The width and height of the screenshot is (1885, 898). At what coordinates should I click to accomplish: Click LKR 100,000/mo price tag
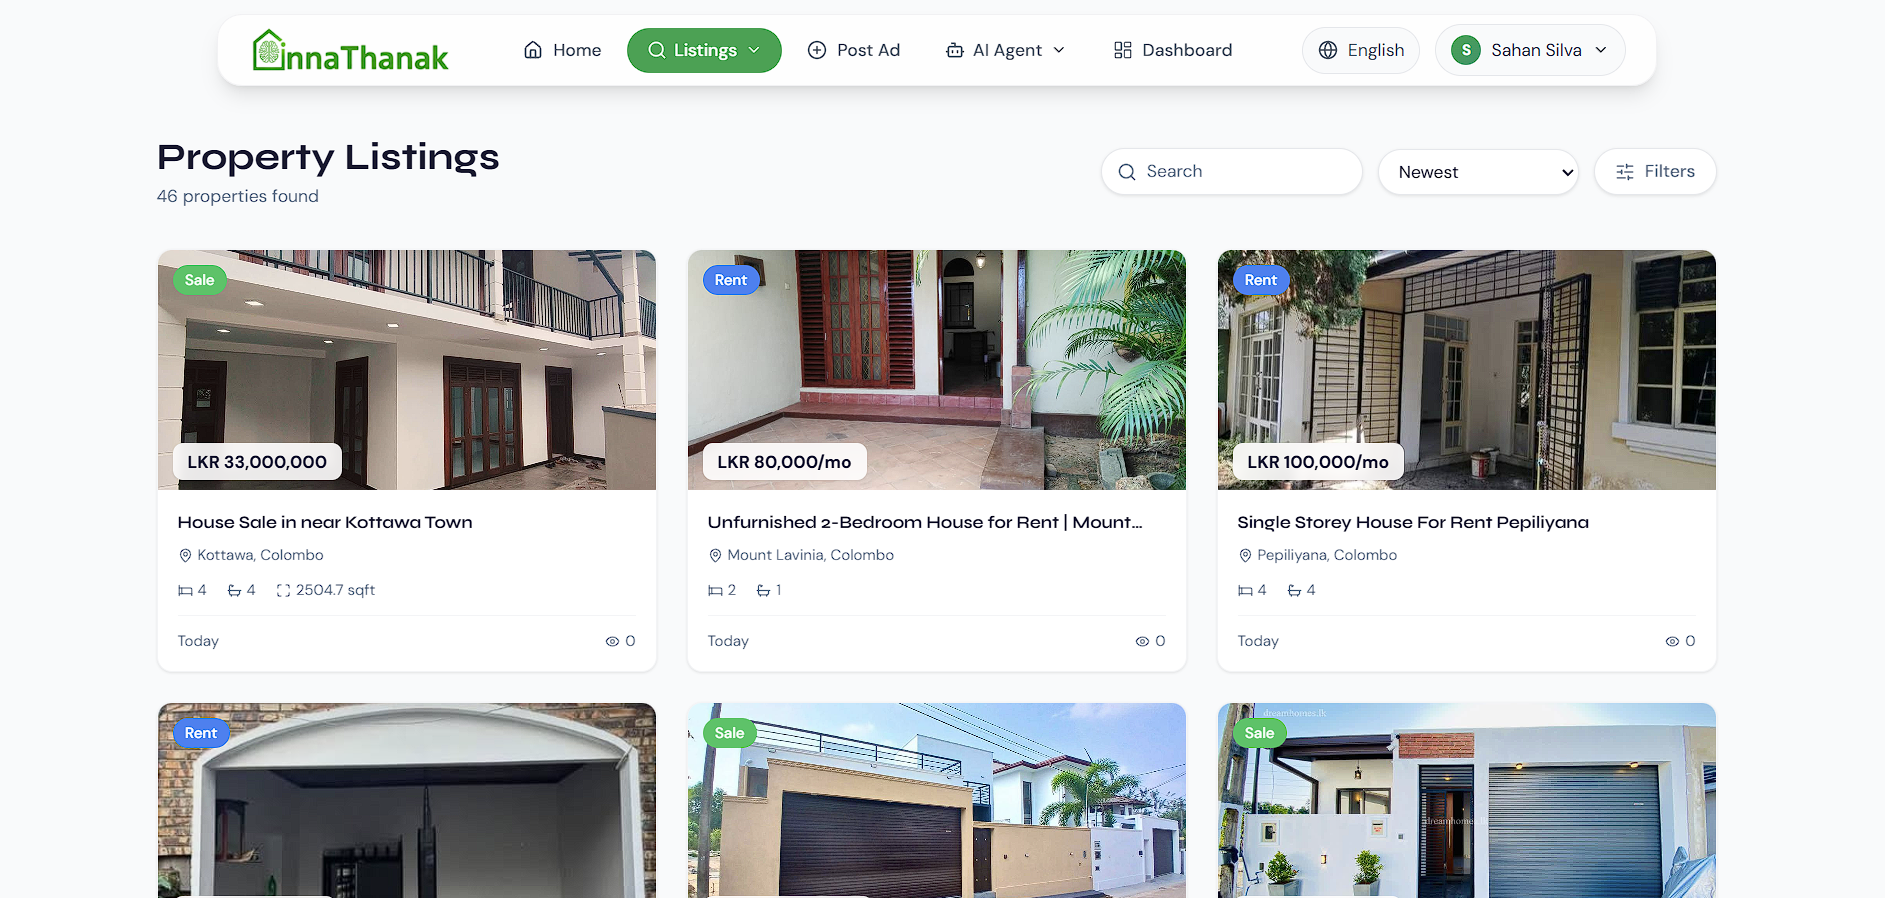coord(1318,462)
